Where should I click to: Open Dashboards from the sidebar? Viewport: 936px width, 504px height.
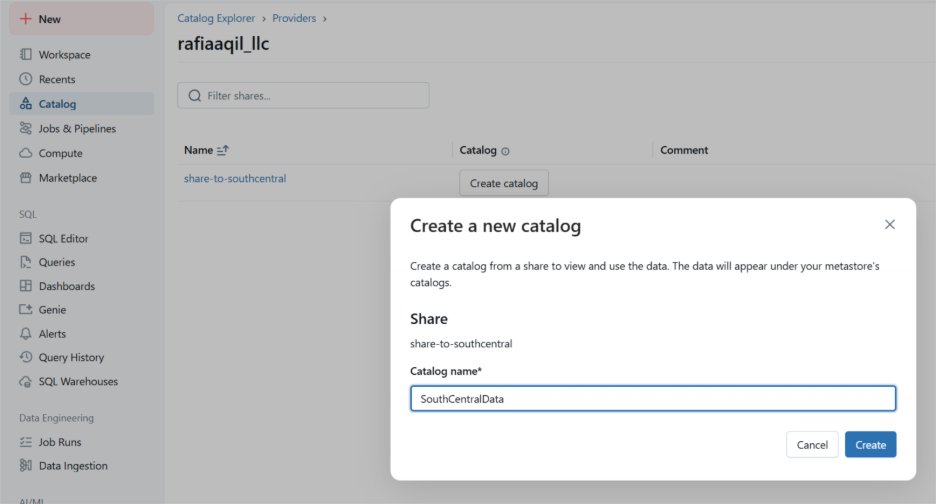(x=66, y=286)
